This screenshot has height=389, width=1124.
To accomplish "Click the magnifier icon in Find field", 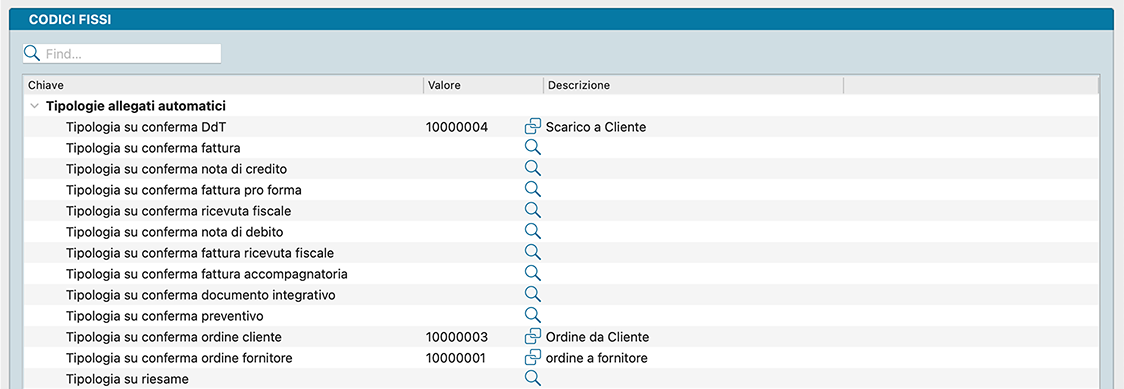I will pyautogui.click(x=32, y=54).
